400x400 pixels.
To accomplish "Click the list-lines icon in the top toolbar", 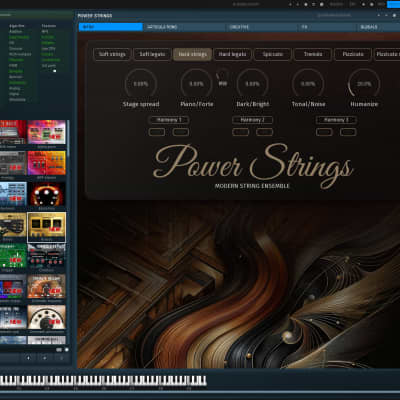I will (314, 4).
